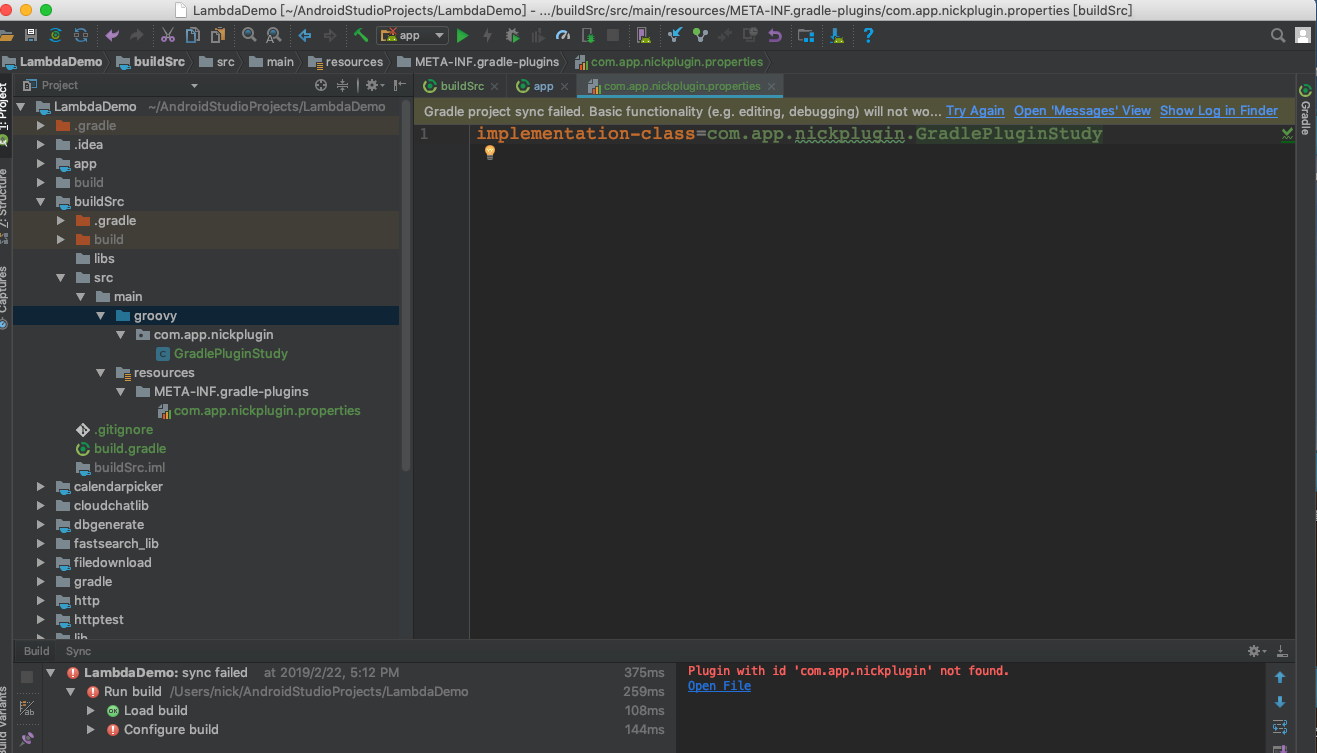Viewport: 1317px width, 753px height.
Task: Click the lightbulb intention icon in editor
Action: [490, 152]
